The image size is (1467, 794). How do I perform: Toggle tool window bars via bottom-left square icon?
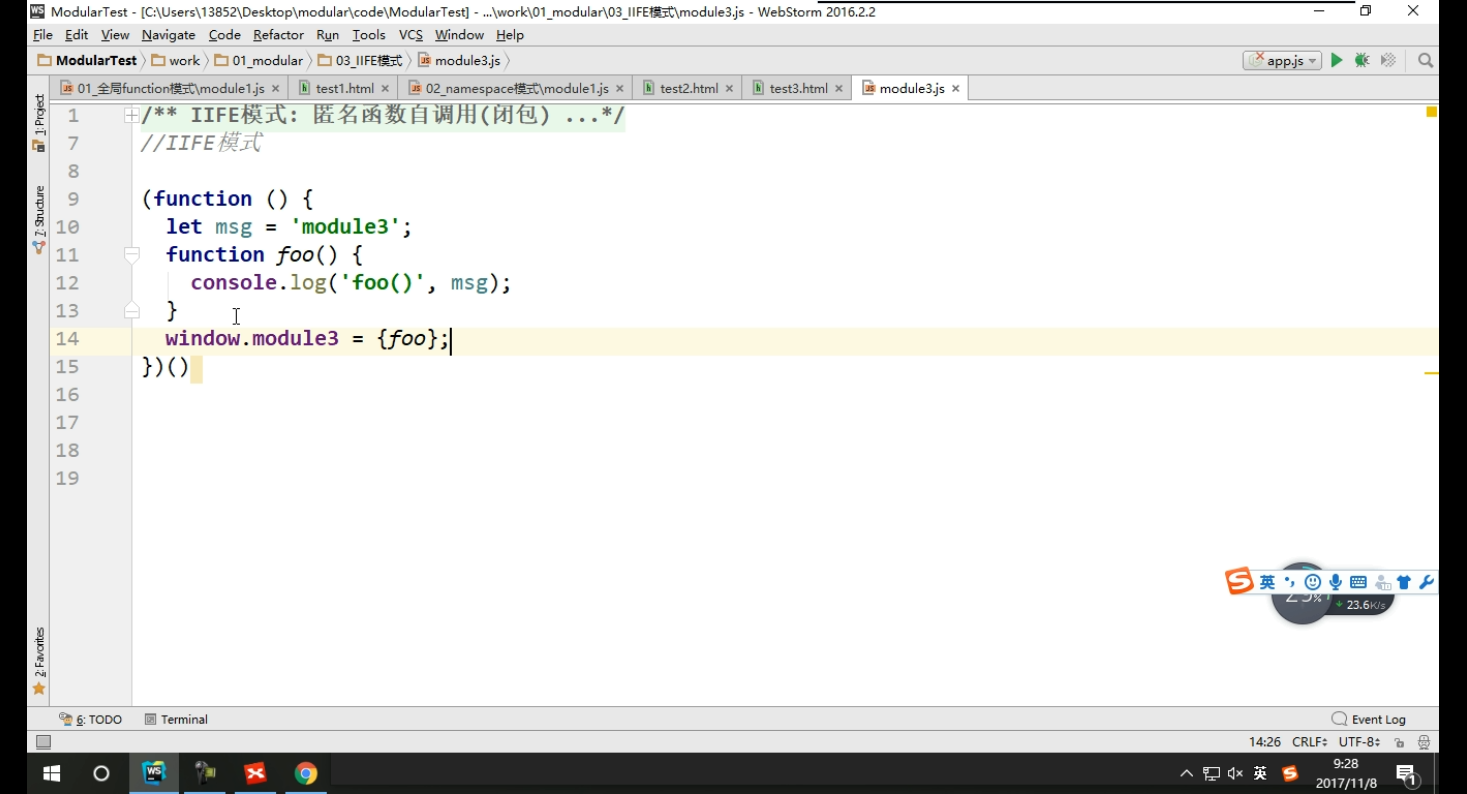[43, 742]
